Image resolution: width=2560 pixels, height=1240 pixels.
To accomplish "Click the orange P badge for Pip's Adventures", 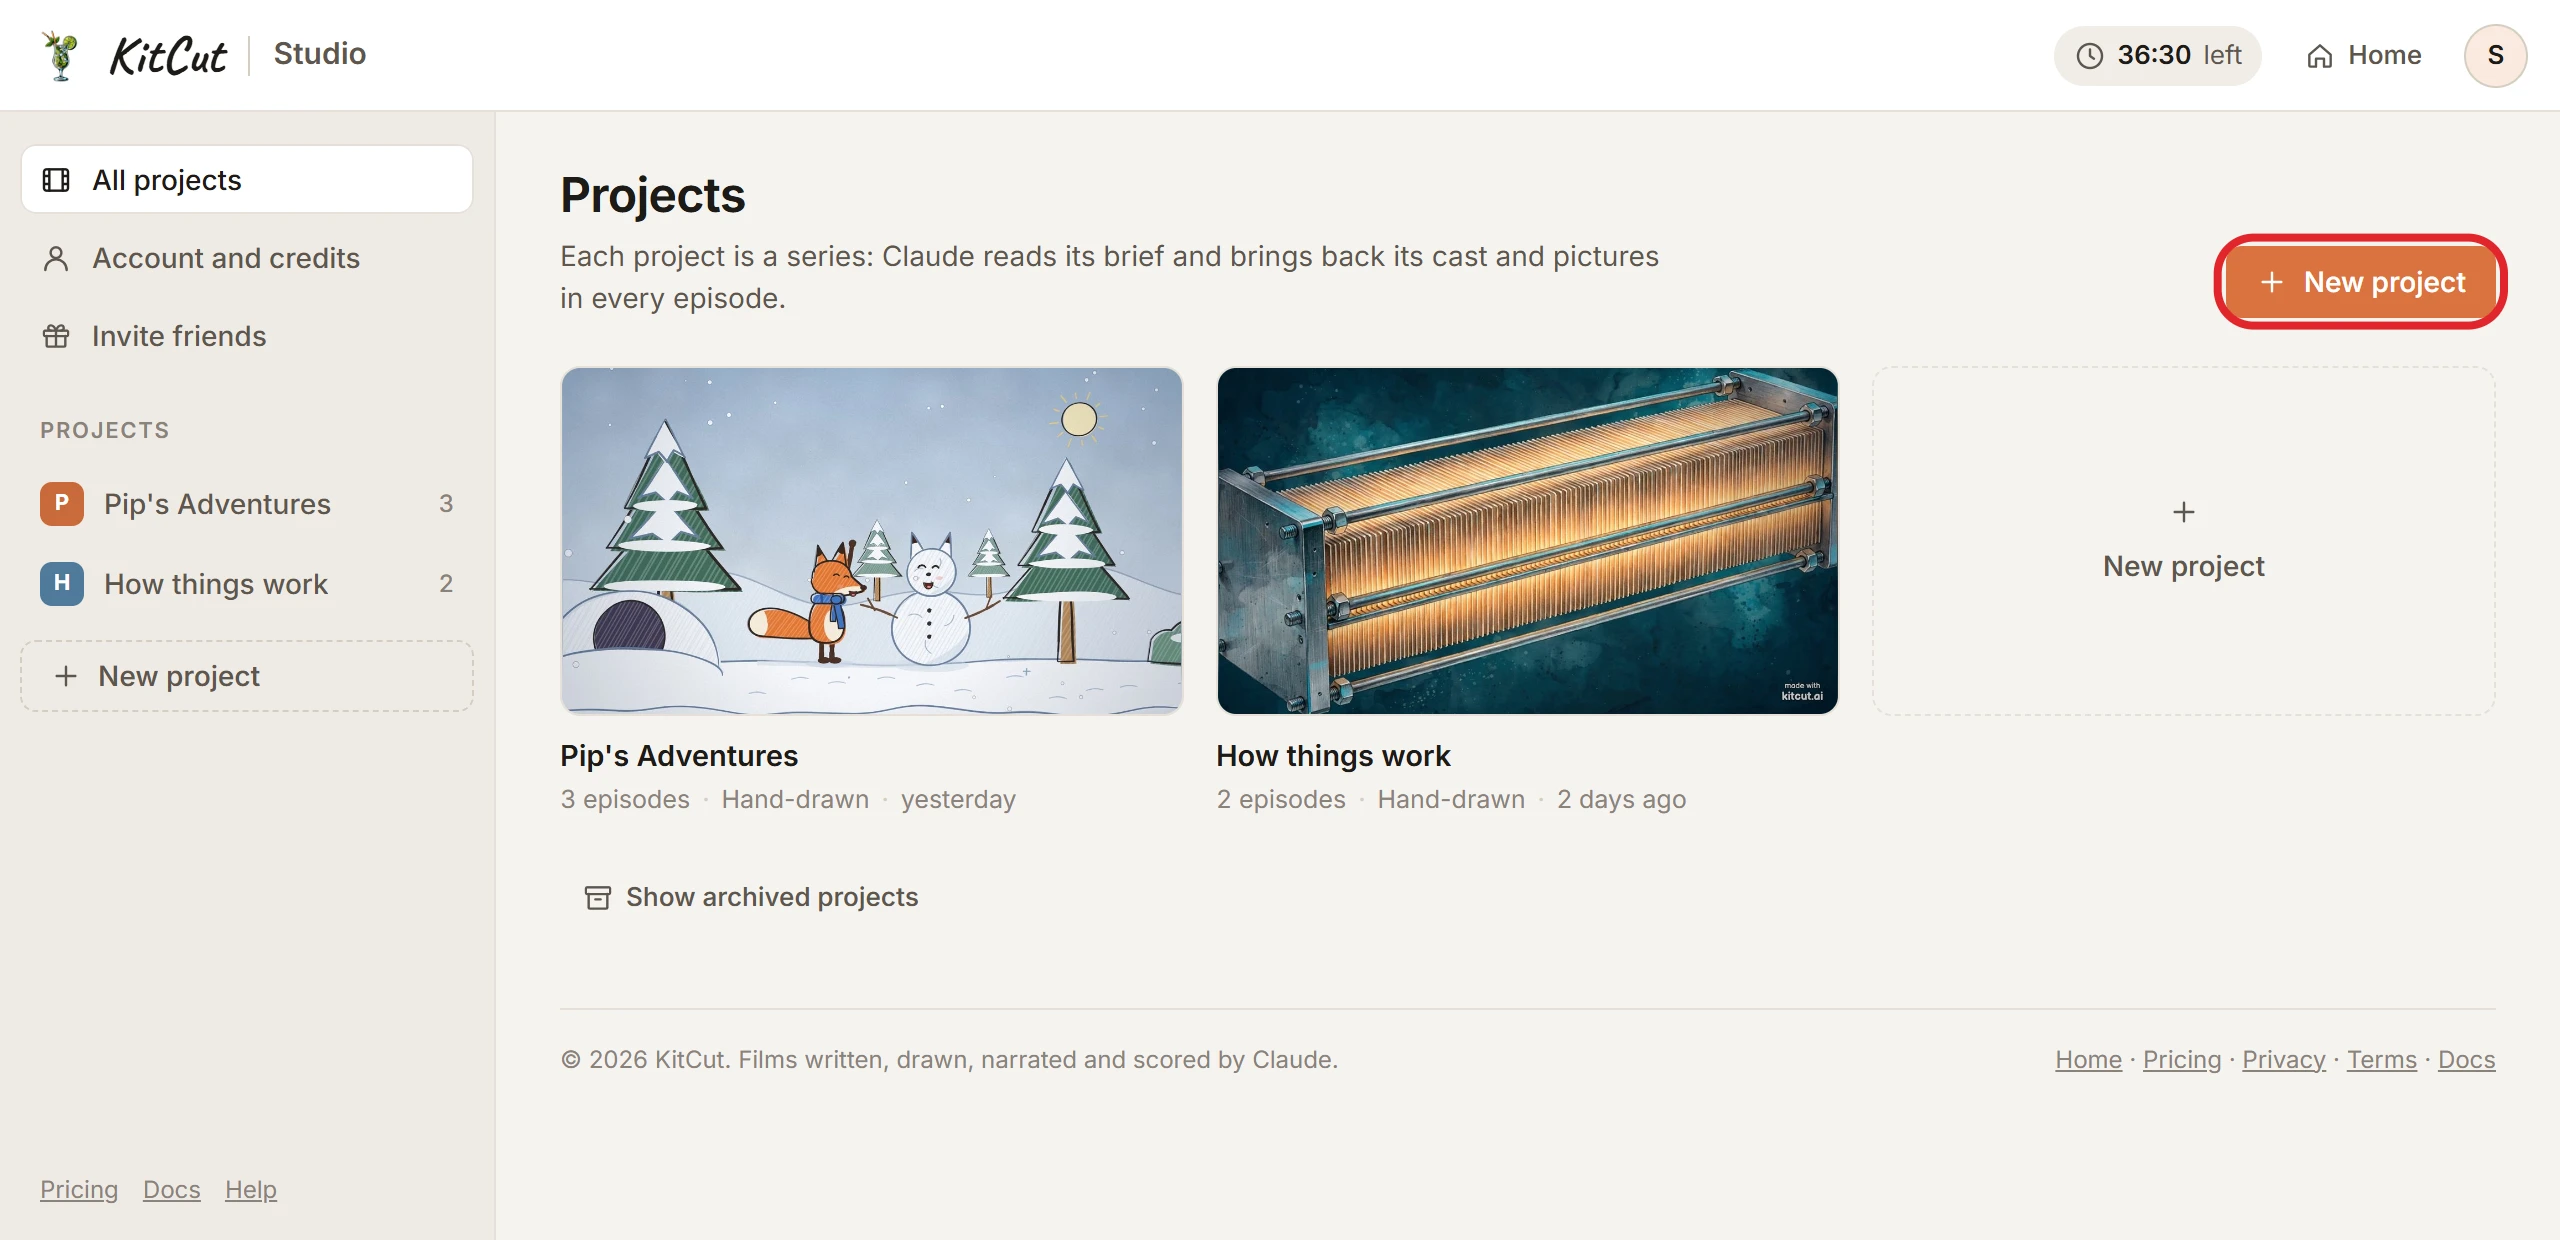I will [x=62, y=503].
